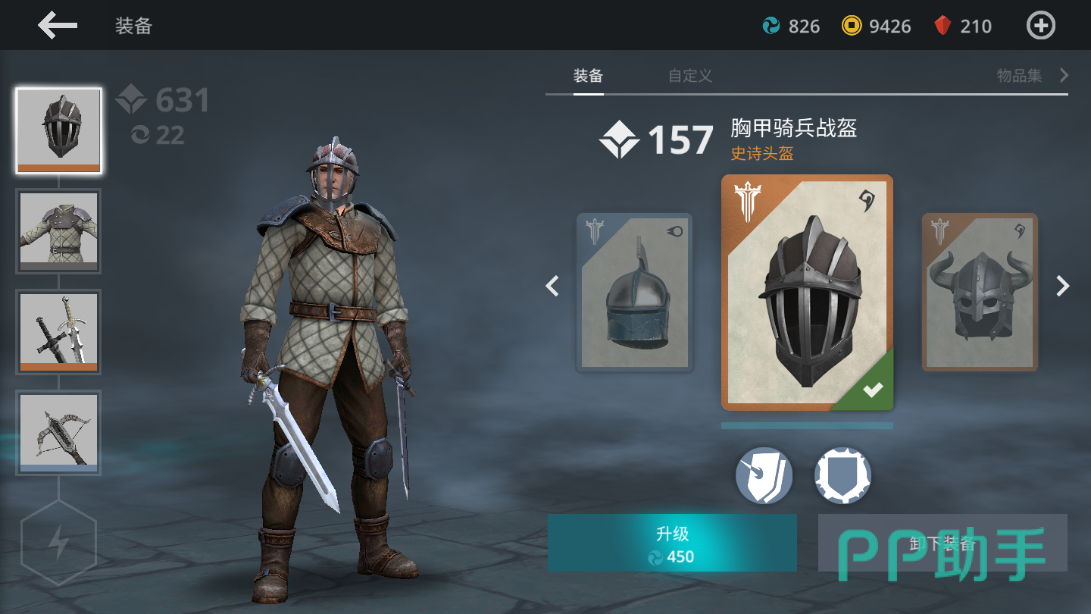Select the body armor equipment slot
The height and width of the screenshot is (614, 1091).
tap(58, 231)
